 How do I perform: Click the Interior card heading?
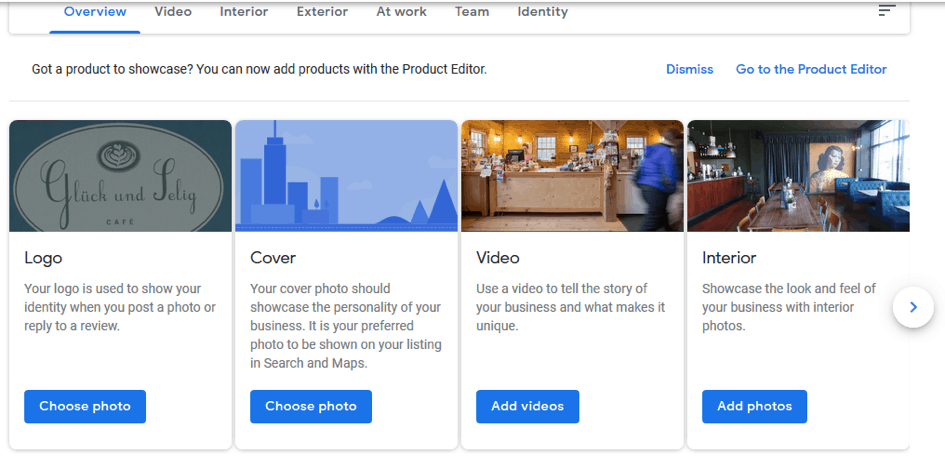coord(729,258)
